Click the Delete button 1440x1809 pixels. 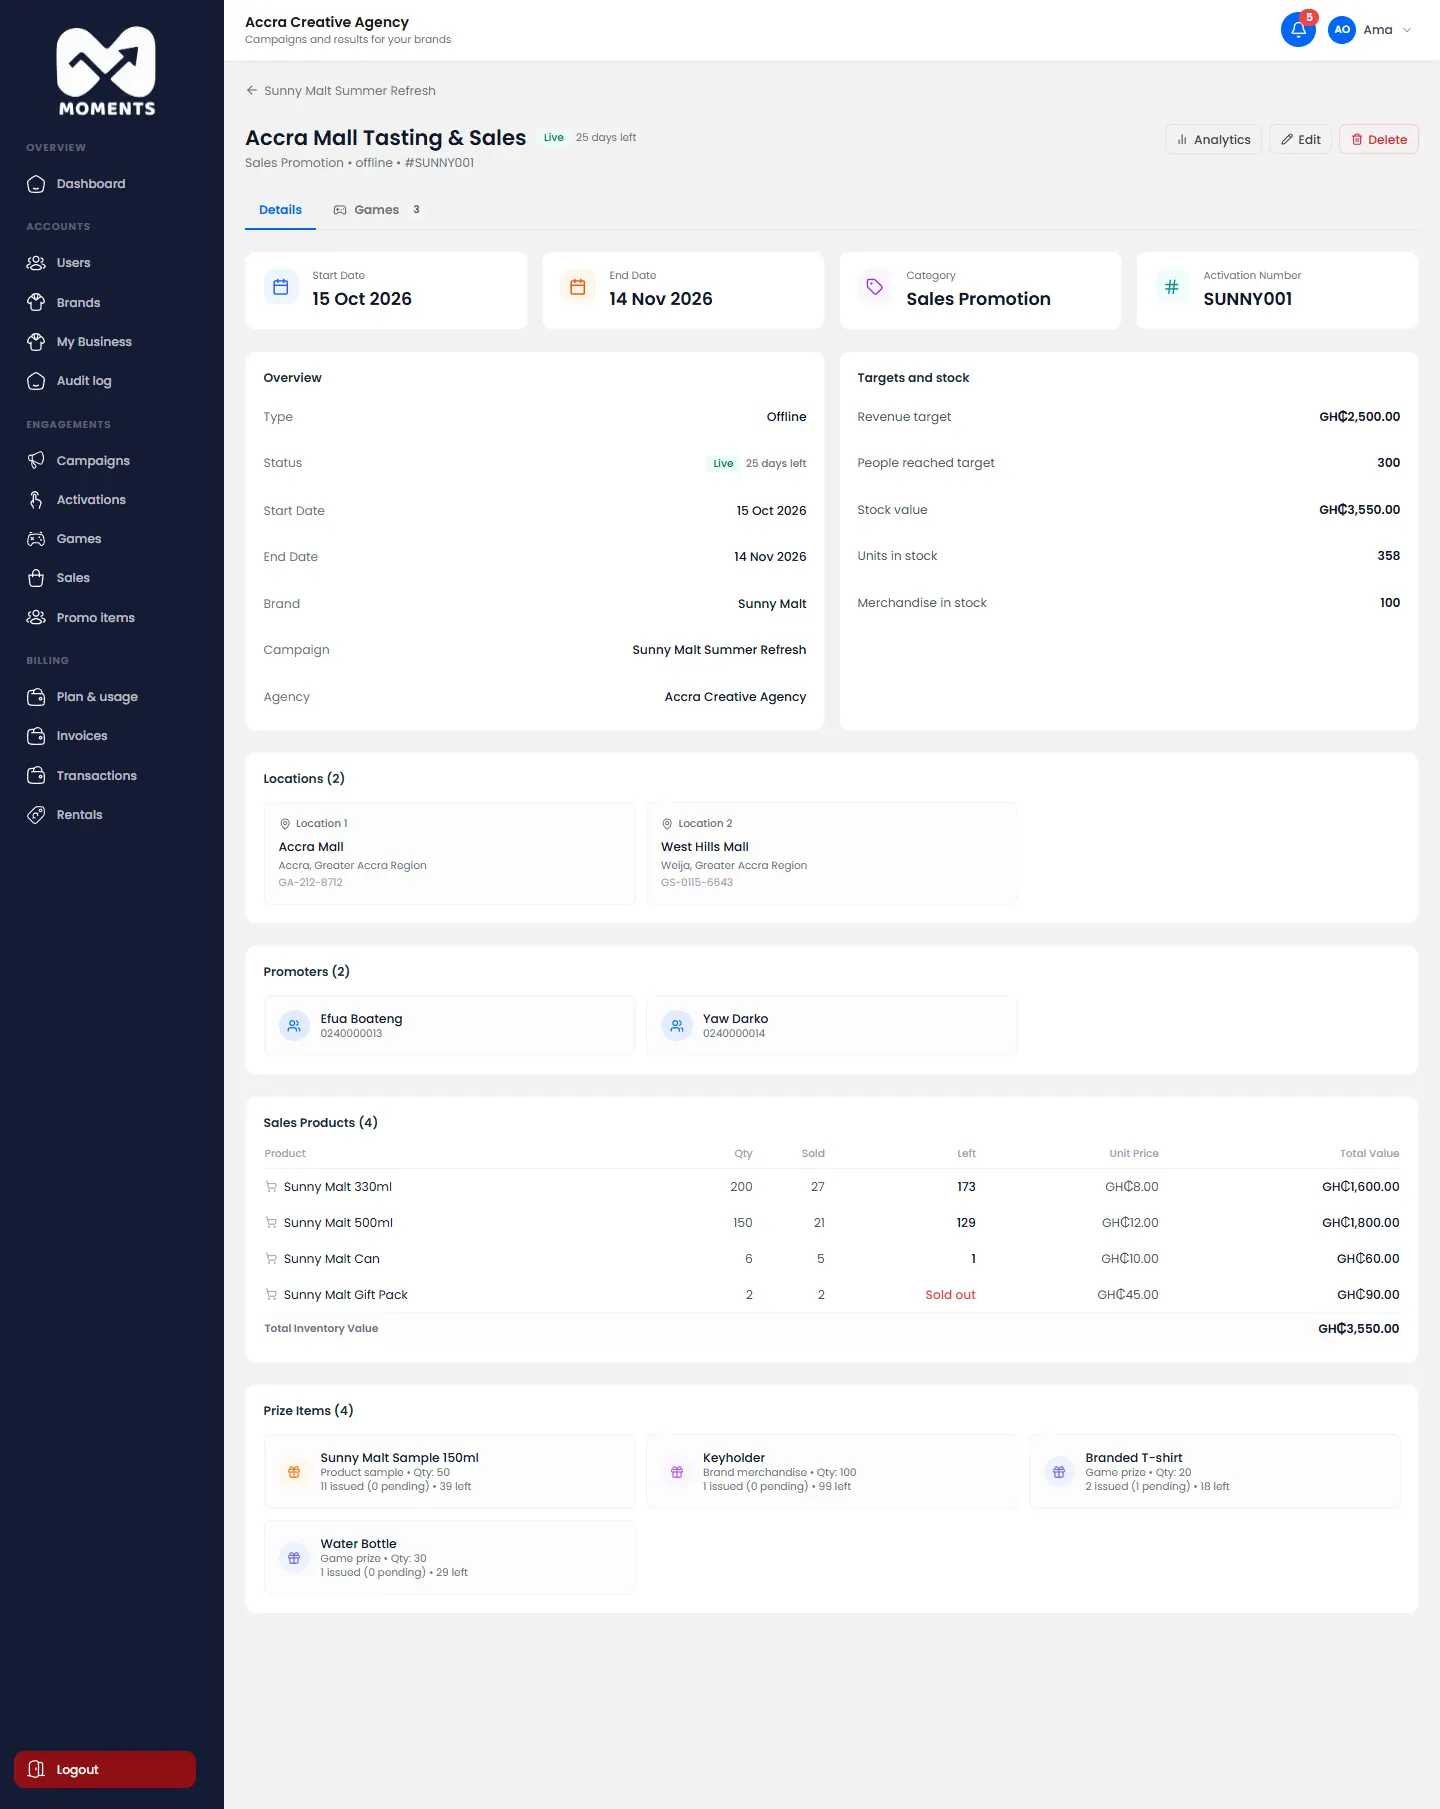1379,140
